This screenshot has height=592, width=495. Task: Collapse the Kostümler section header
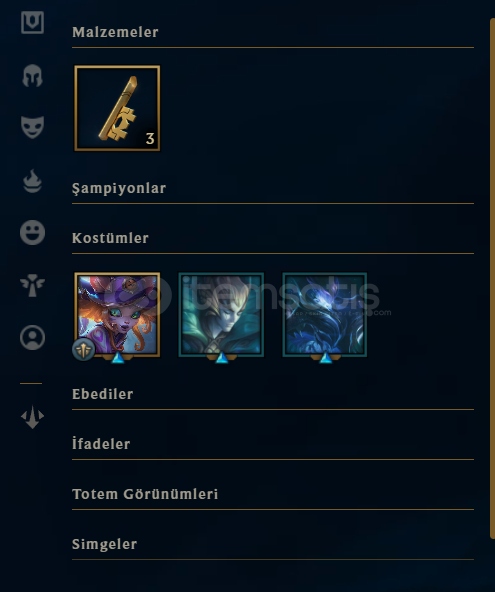pyautogui.click(x=110, y=238)
